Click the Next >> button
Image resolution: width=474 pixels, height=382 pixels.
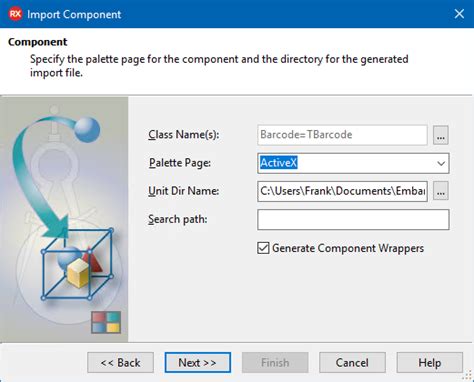pyautogui.click(x=198, y=363)
